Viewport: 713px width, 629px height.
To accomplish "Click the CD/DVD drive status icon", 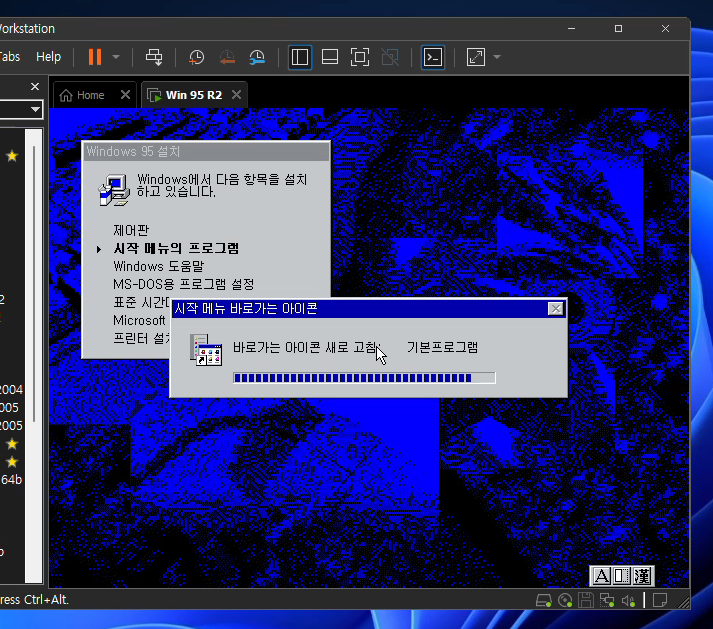I will [565, 600].
